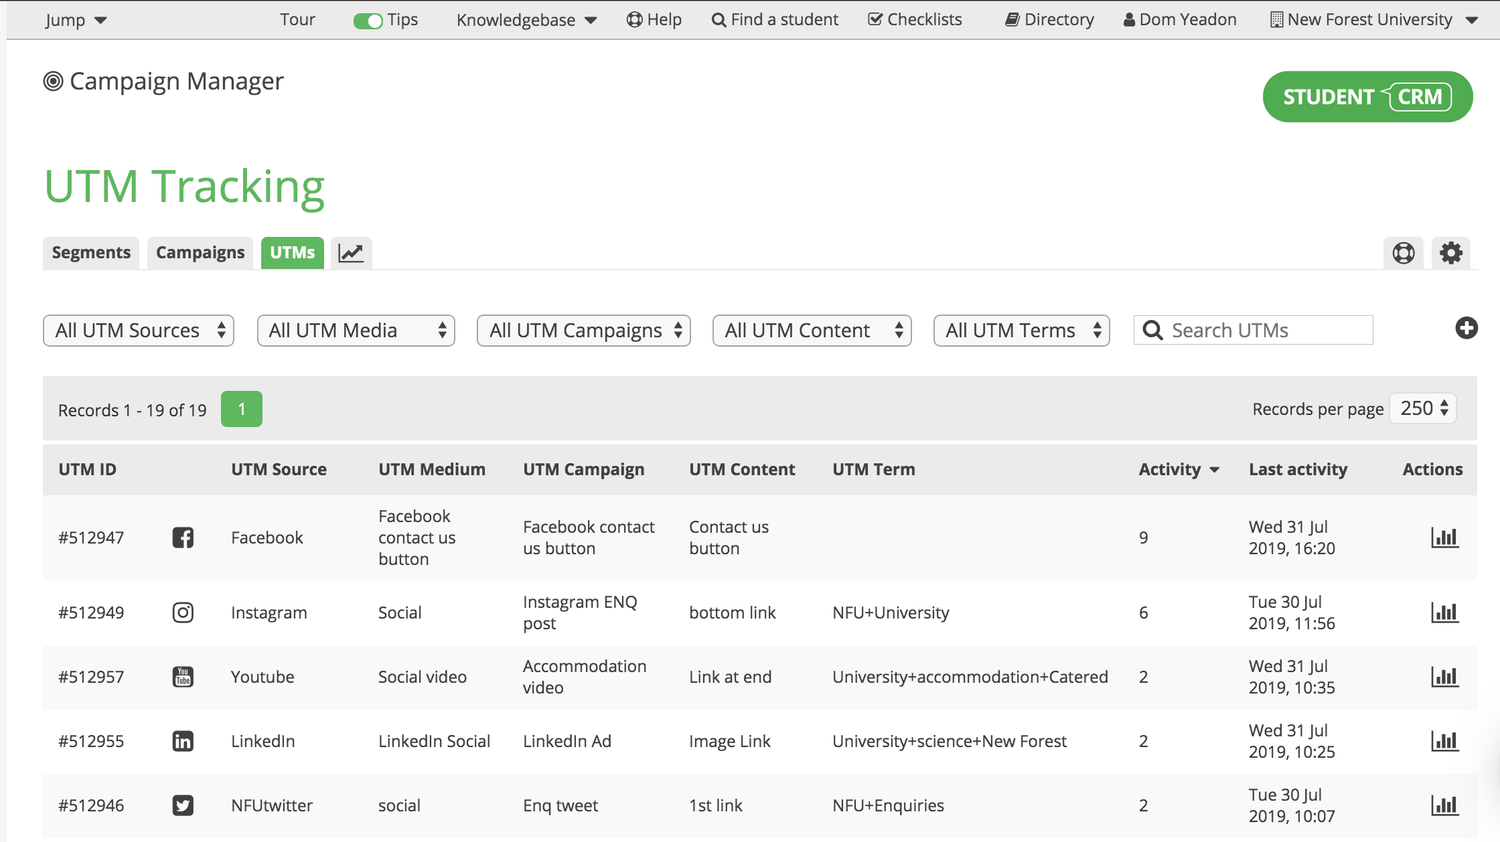The image size is (1500, 842).
Task: Click the Twitter icon next to NFUtwitter
Action: tap(183, 805)
